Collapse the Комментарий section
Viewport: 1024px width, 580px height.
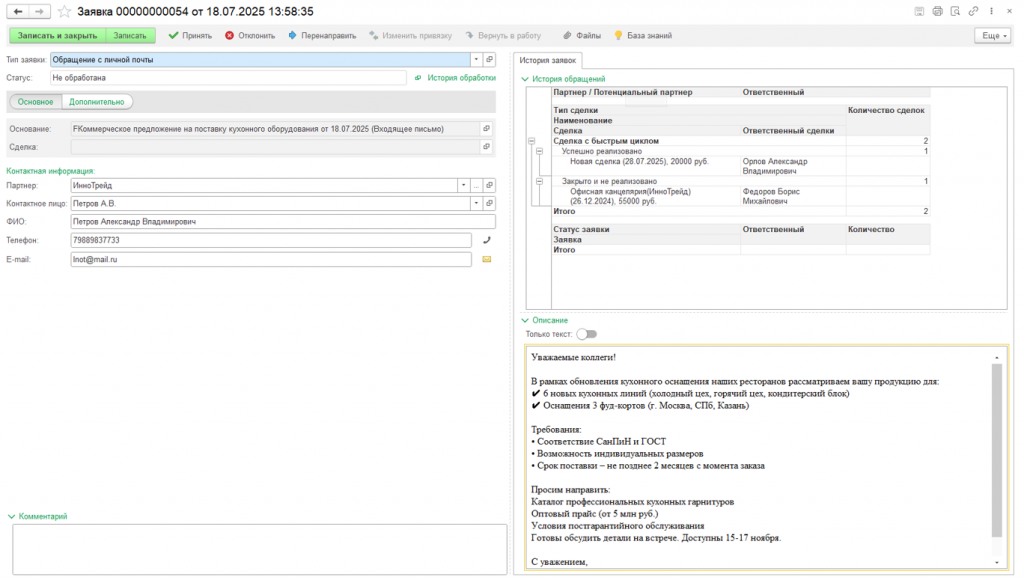coord(12,516)
